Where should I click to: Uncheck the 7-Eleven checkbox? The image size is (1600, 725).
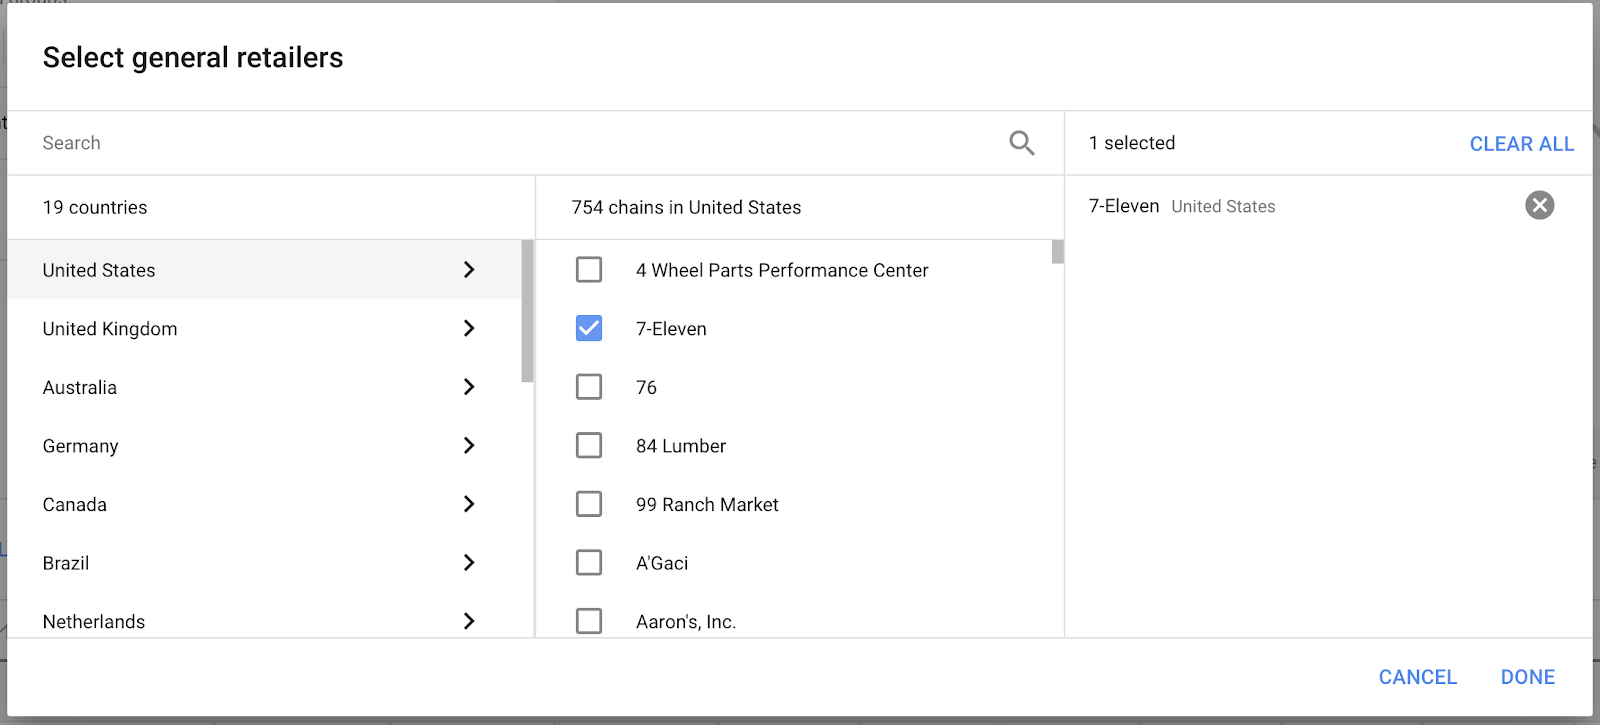pos(589,329)
